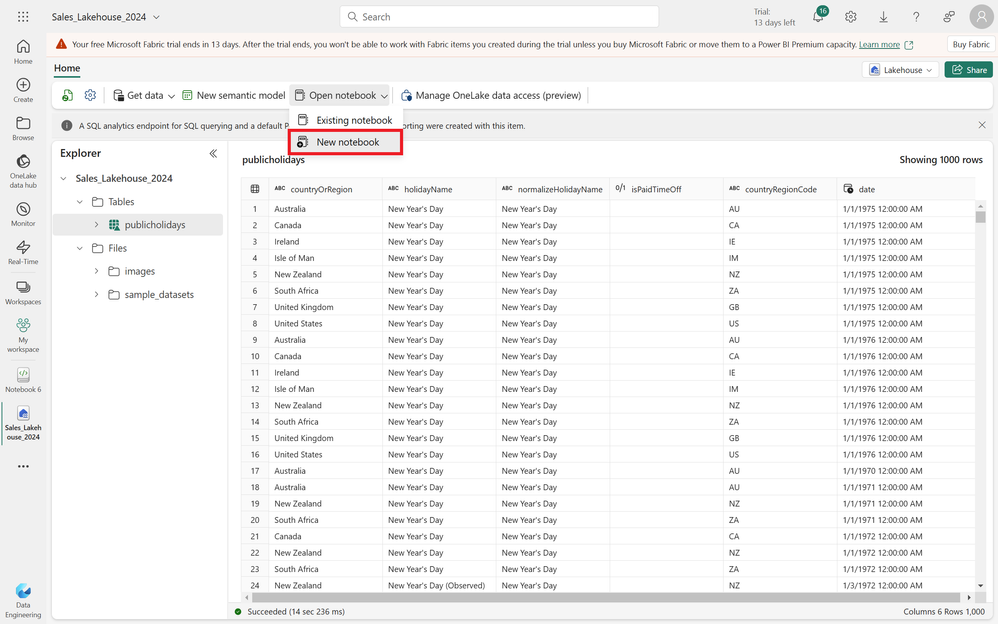Click the GB code cell in row 7

780,307
